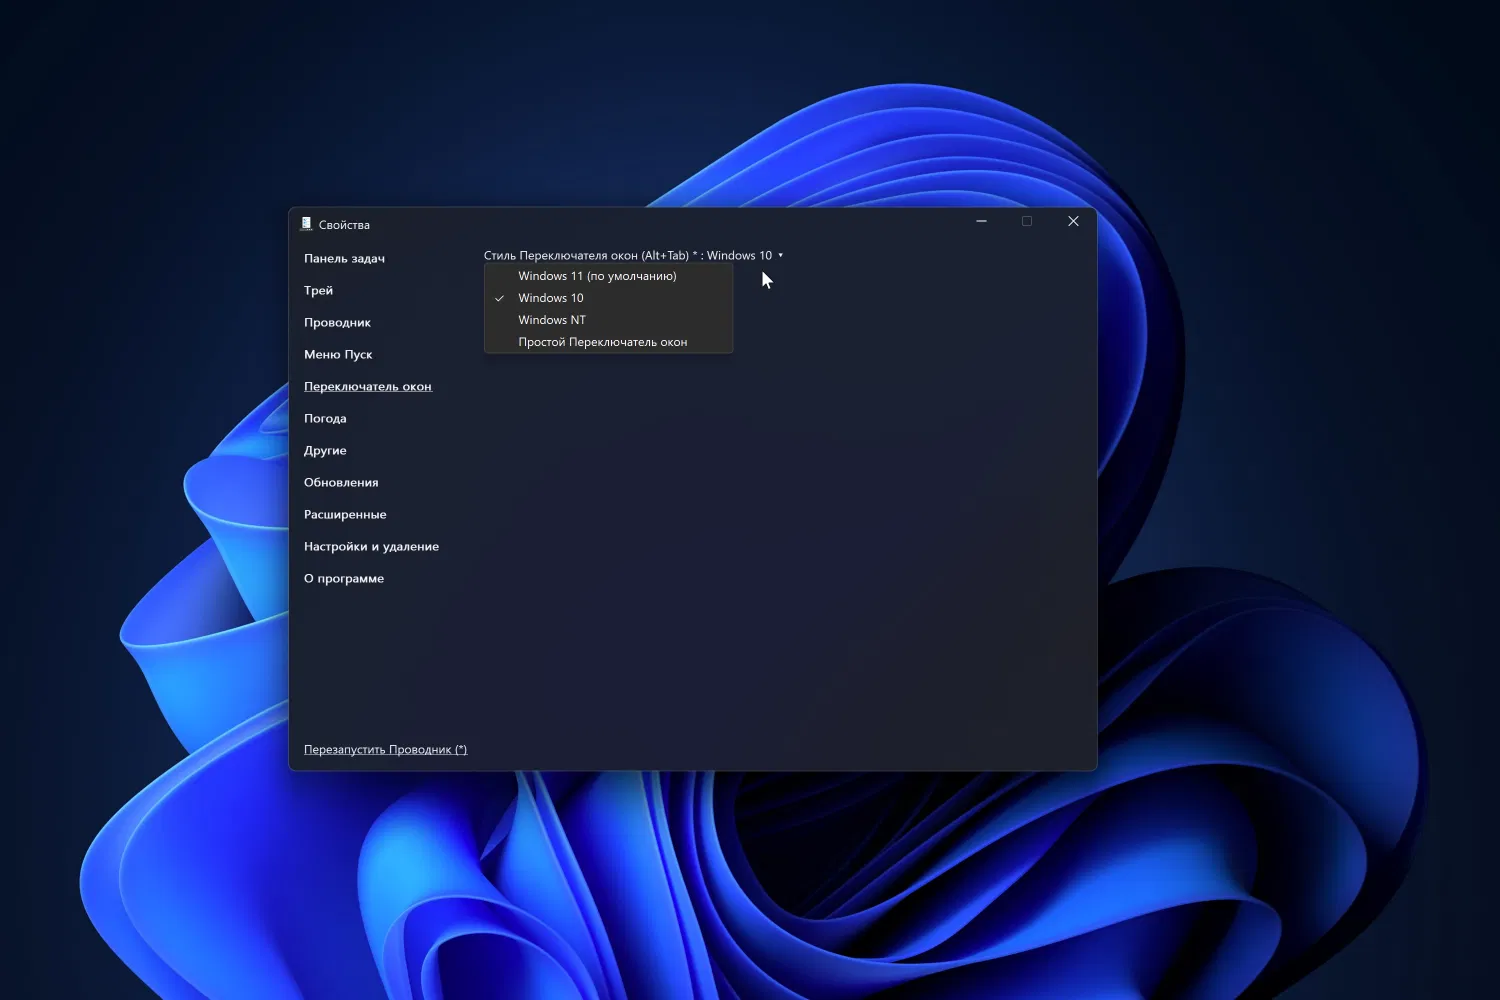
Task: Go to the Меню Пуск section
Action: point(338,354)
